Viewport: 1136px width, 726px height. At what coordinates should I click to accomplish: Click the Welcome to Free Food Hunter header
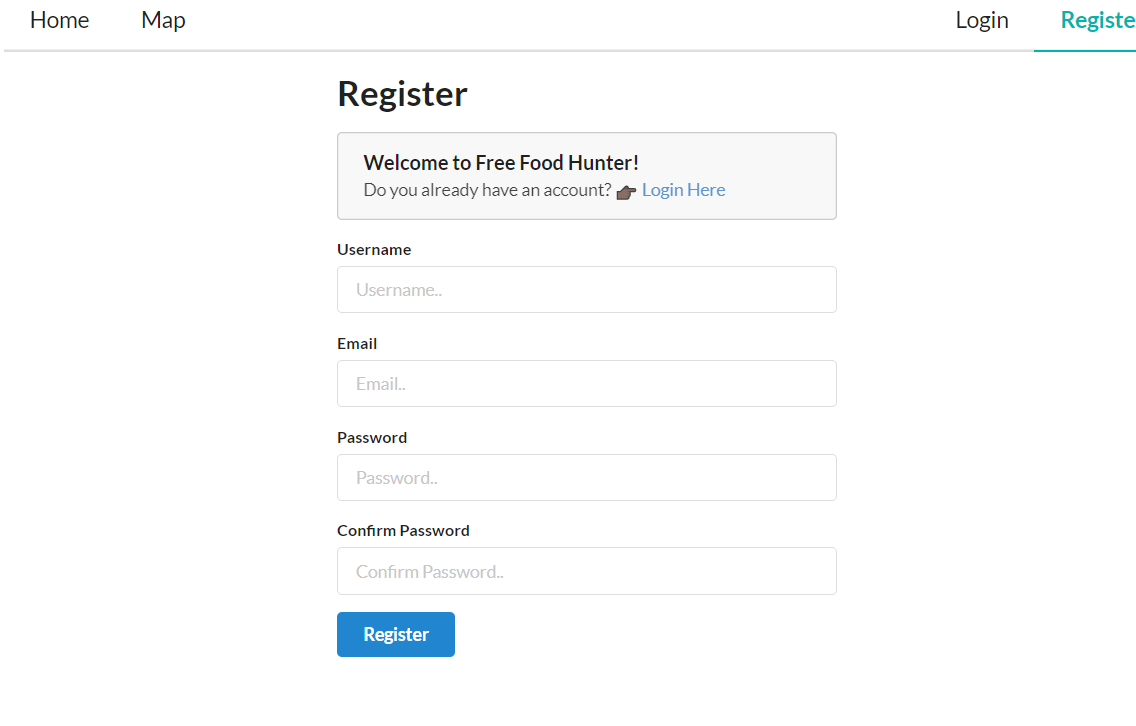point(501,162)
